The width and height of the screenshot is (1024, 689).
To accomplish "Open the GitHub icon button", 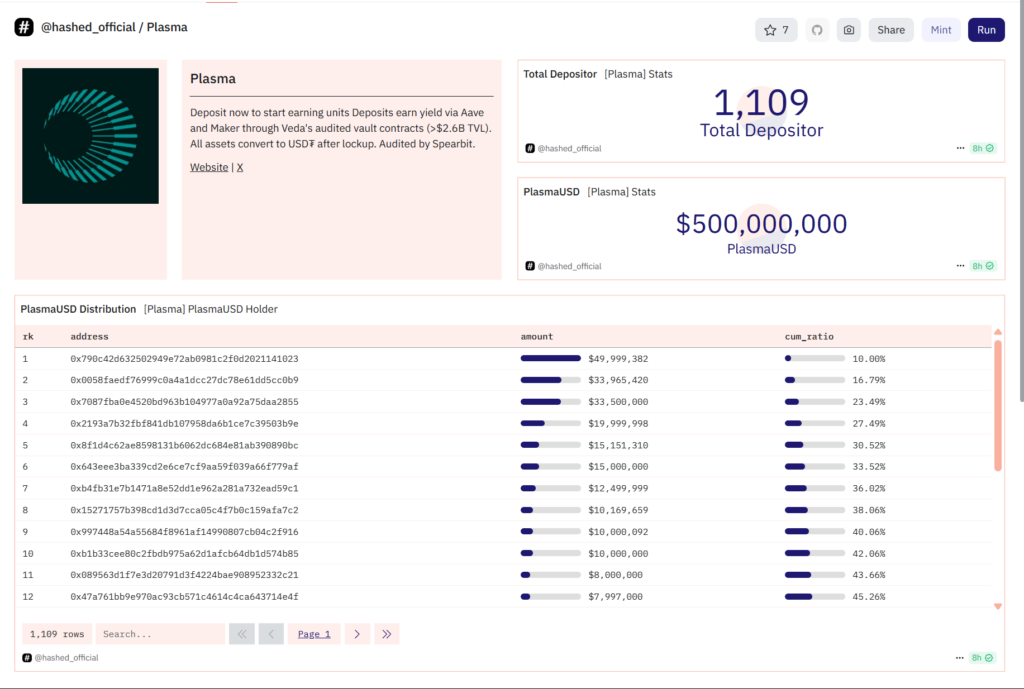I will click(817, 30).
